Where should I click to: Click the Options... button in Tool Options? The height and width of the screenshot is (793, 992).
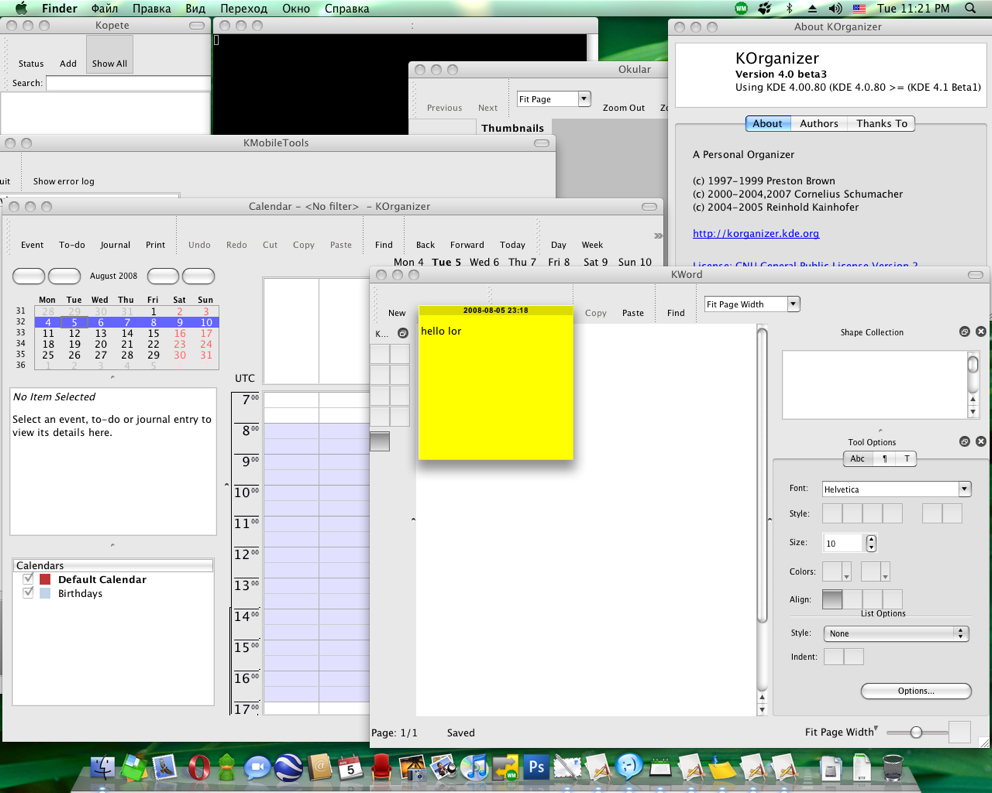915,691
